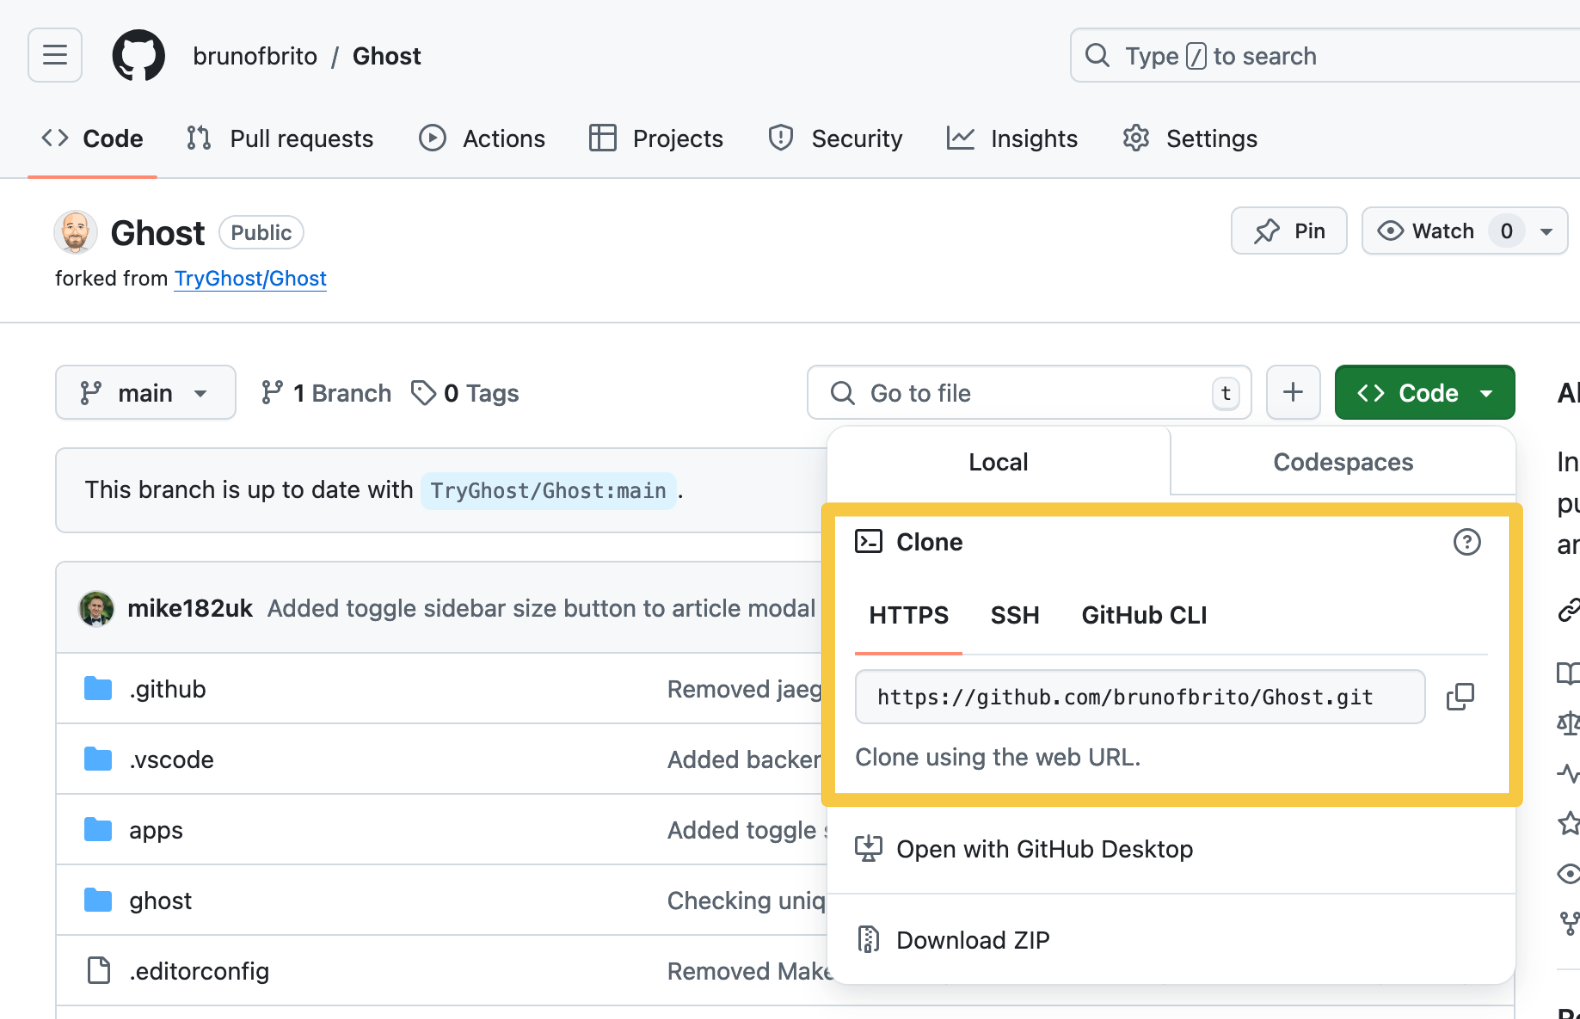Click the Go to file search field
Screen dimensions: 1580x1019
1030,393
